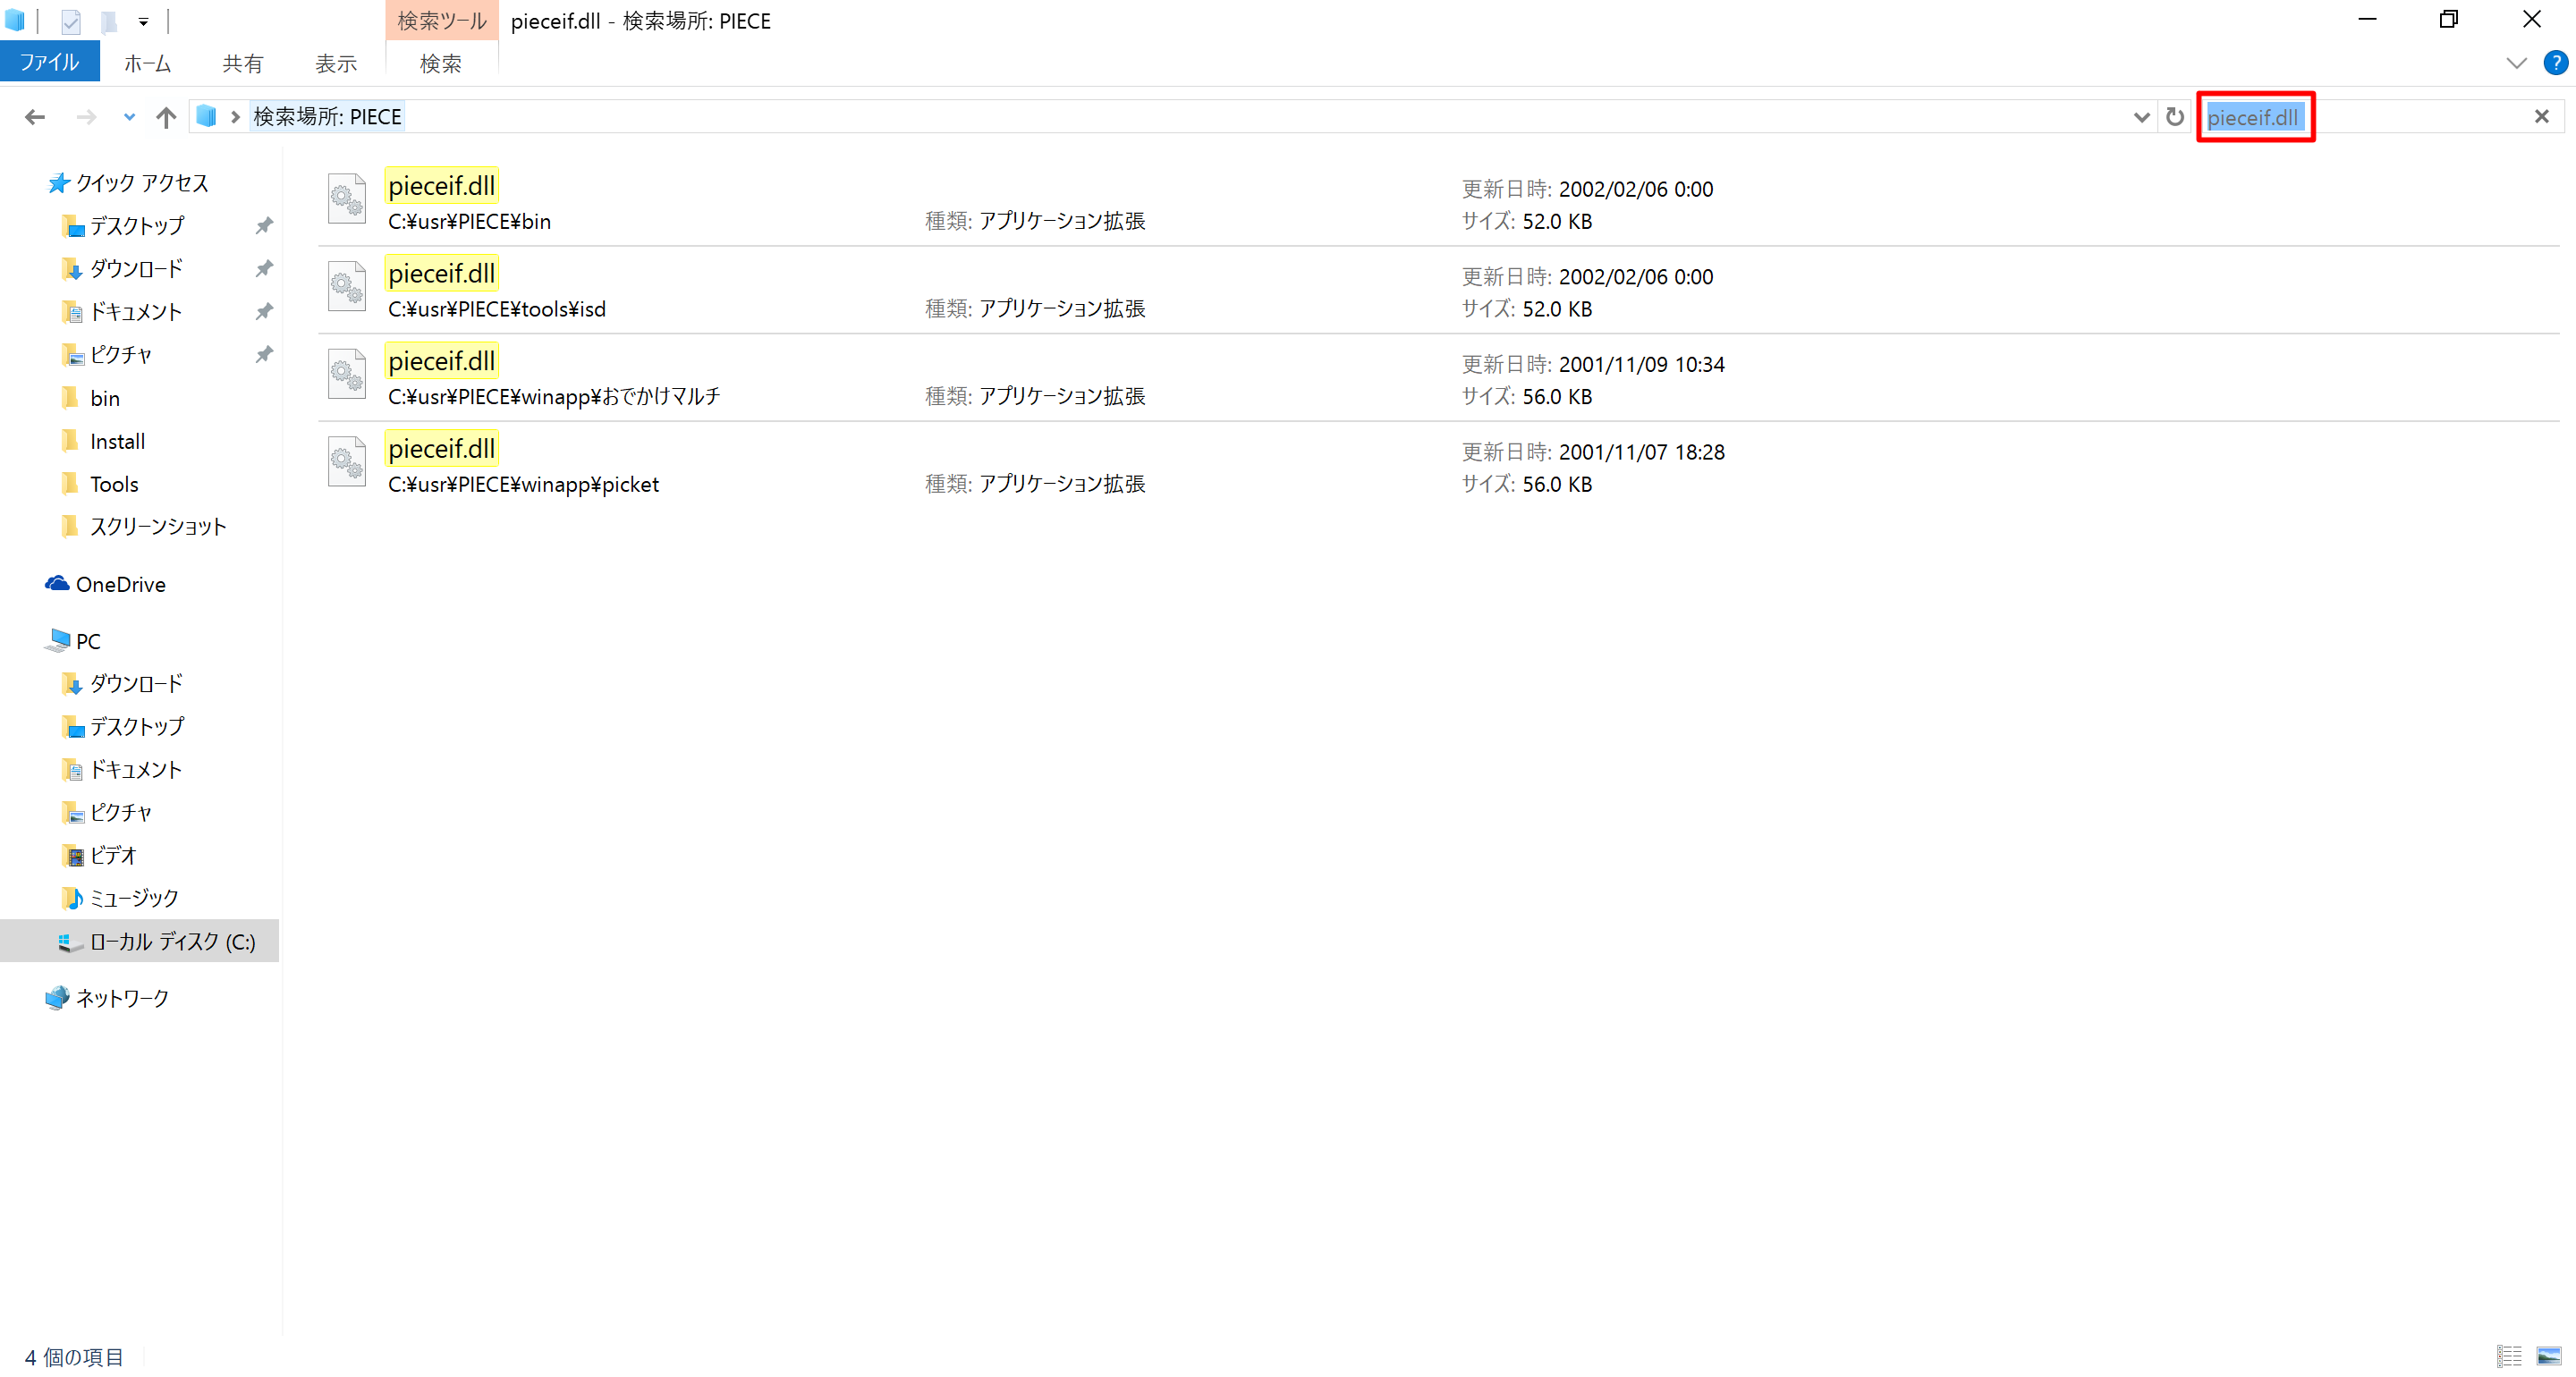Open デスクトップ under PC
This screenshot has height=1377, width=2576.
pyautogui.click(x=137, y=727)
